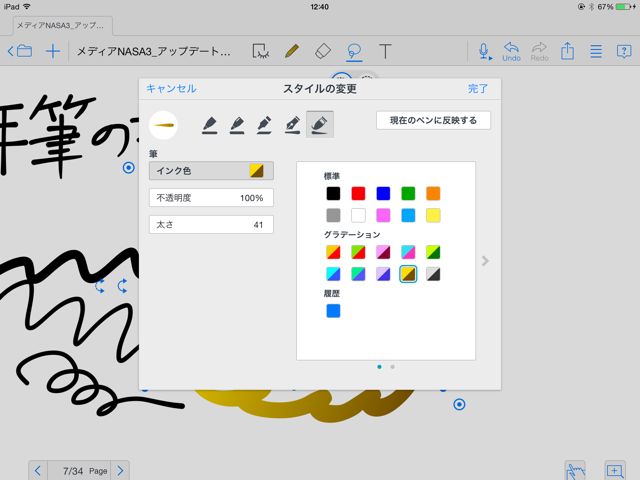Tap the pen stroke preview circle

pos(163,125)
